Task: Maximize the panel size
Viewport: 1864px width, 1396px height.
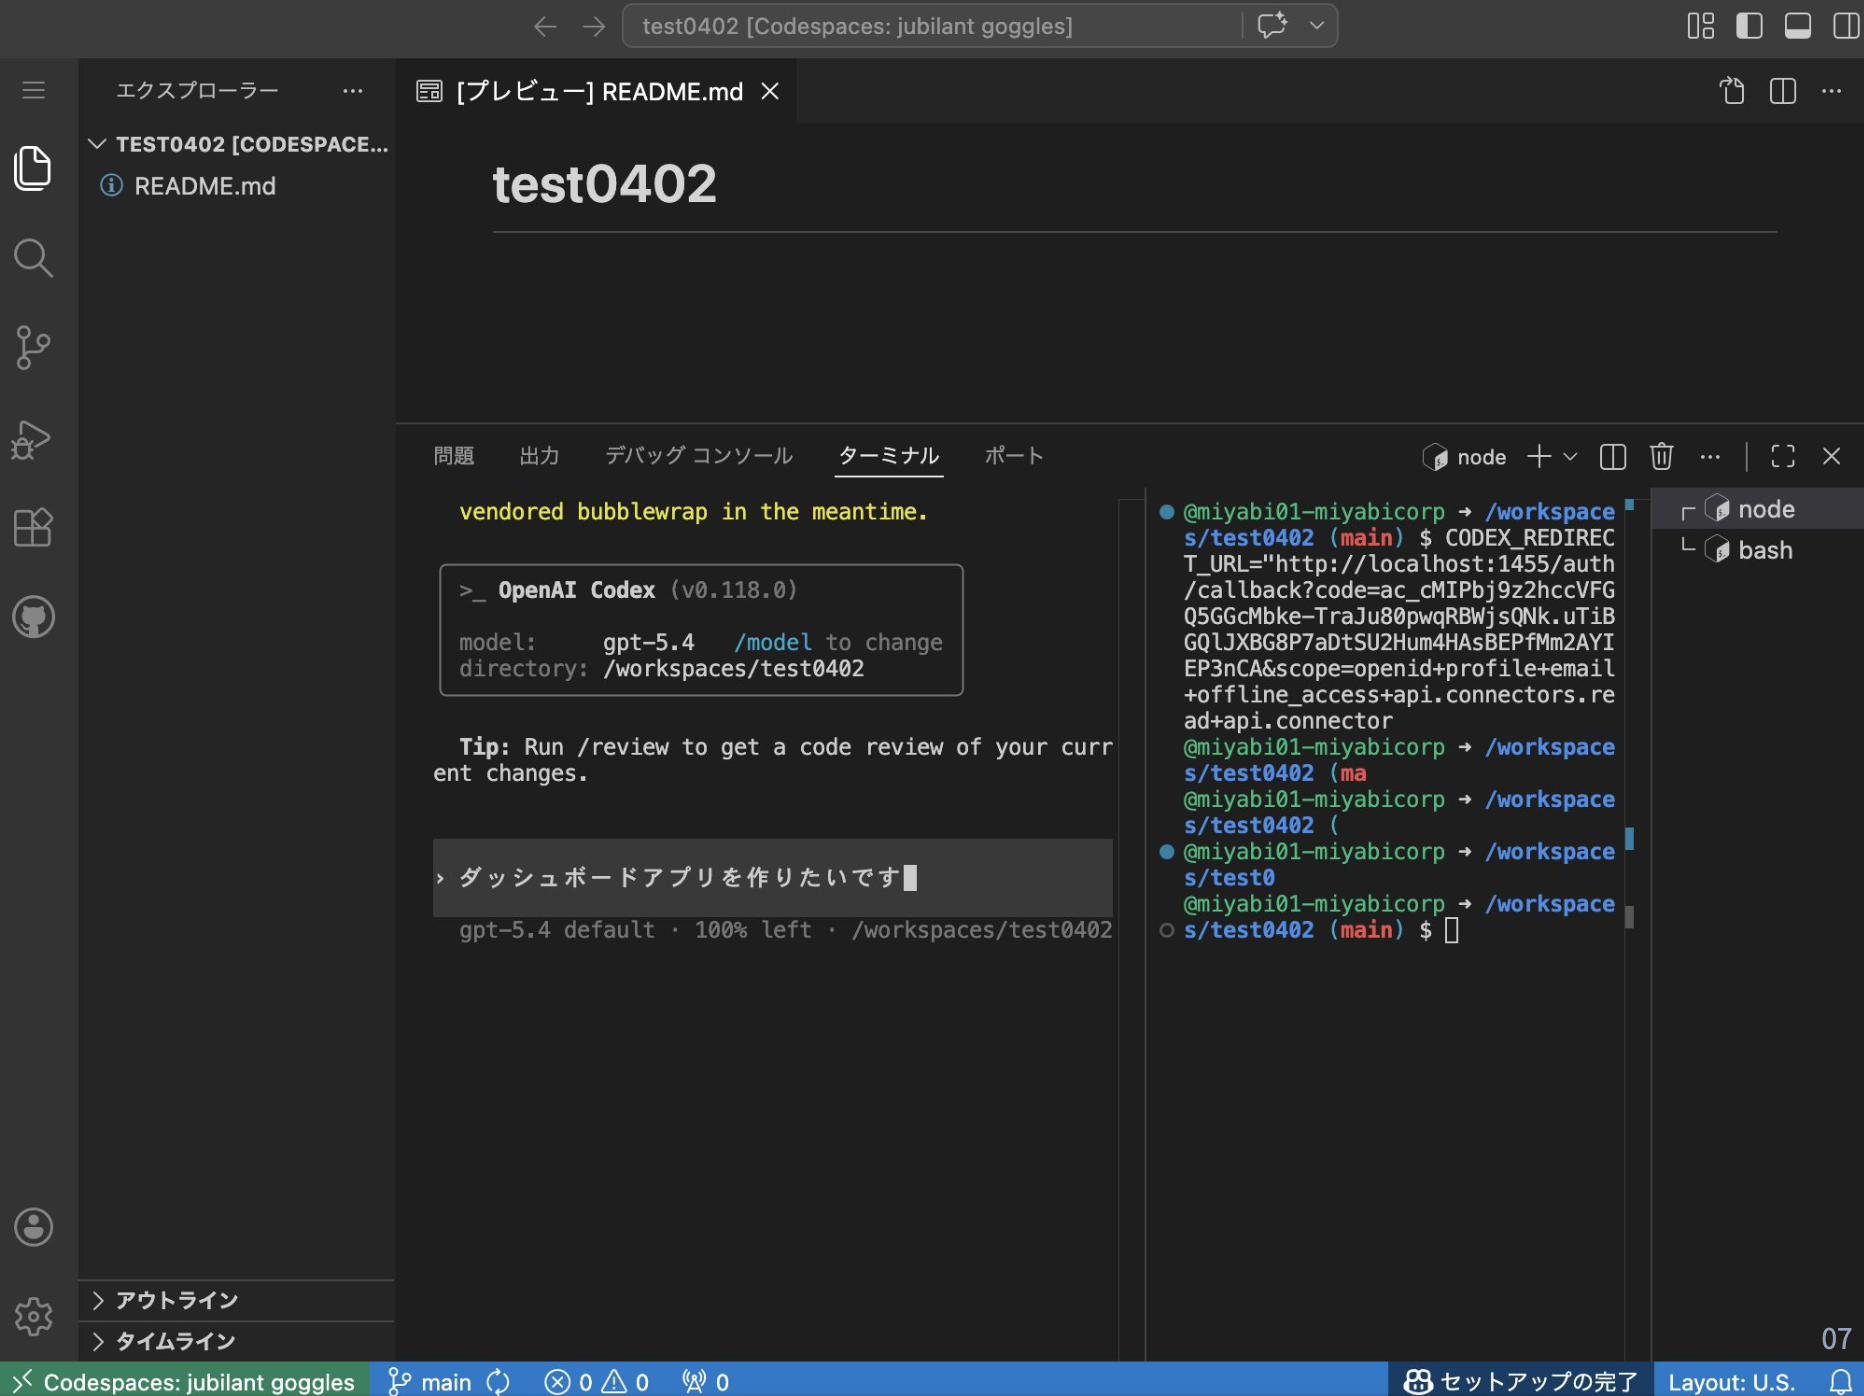Action: pyautogui.click(x=1783, y=457)
